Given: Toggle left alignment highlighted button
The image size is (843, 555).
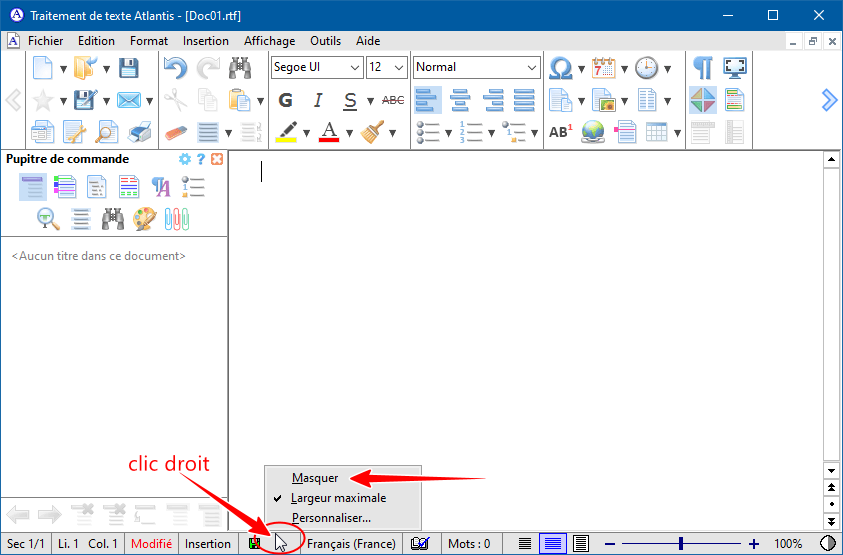Looking at the screenshot, I should click(x=428, y=100).
